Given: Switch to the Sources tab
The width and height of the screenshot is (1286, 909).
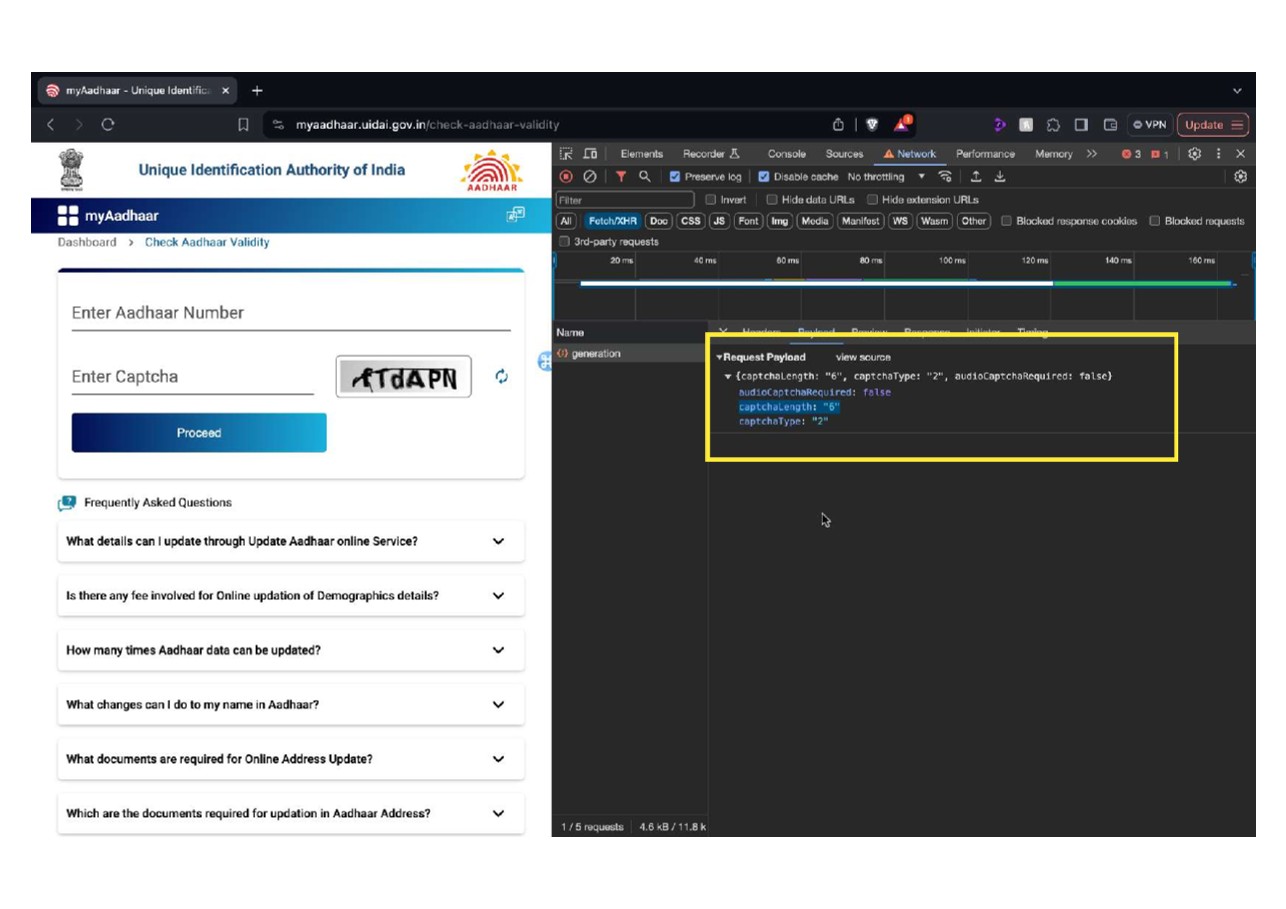Looking at the screenshot, I should 844,154.
